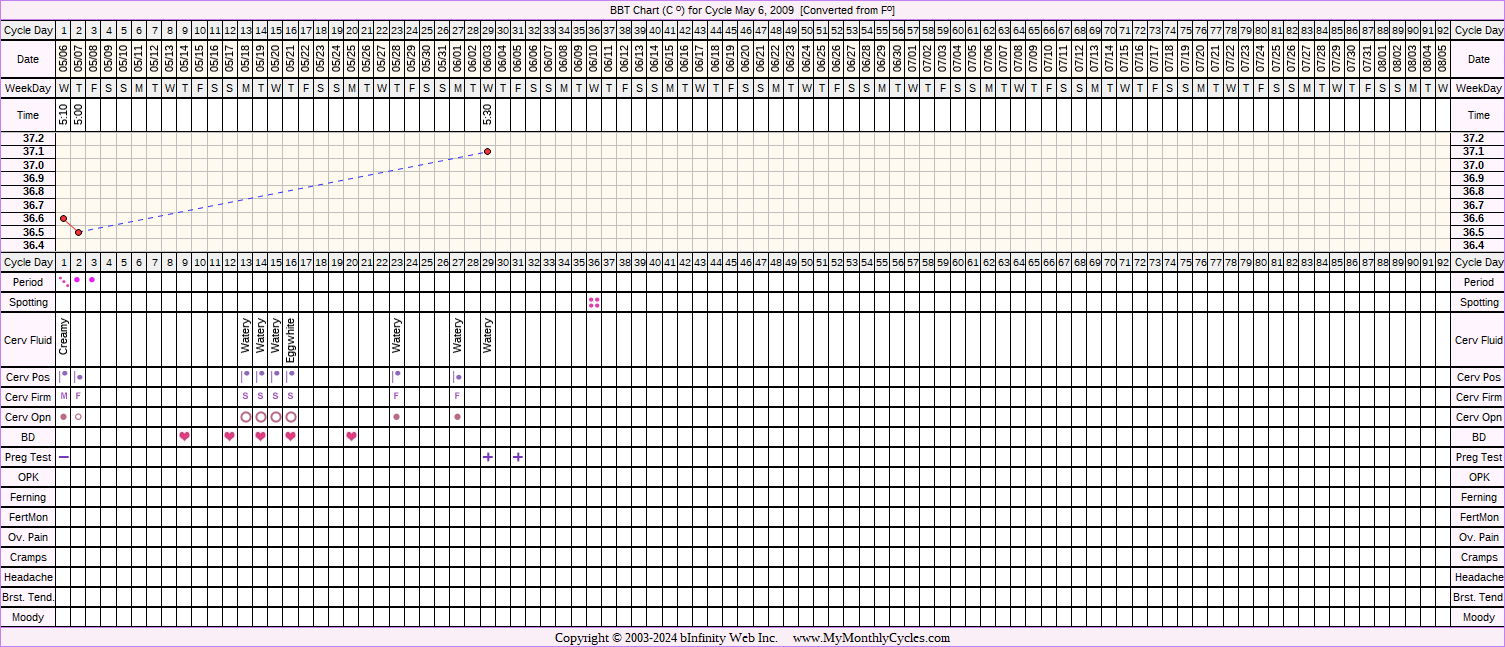Click the BD heart on cycle day 9

[185, 436]
